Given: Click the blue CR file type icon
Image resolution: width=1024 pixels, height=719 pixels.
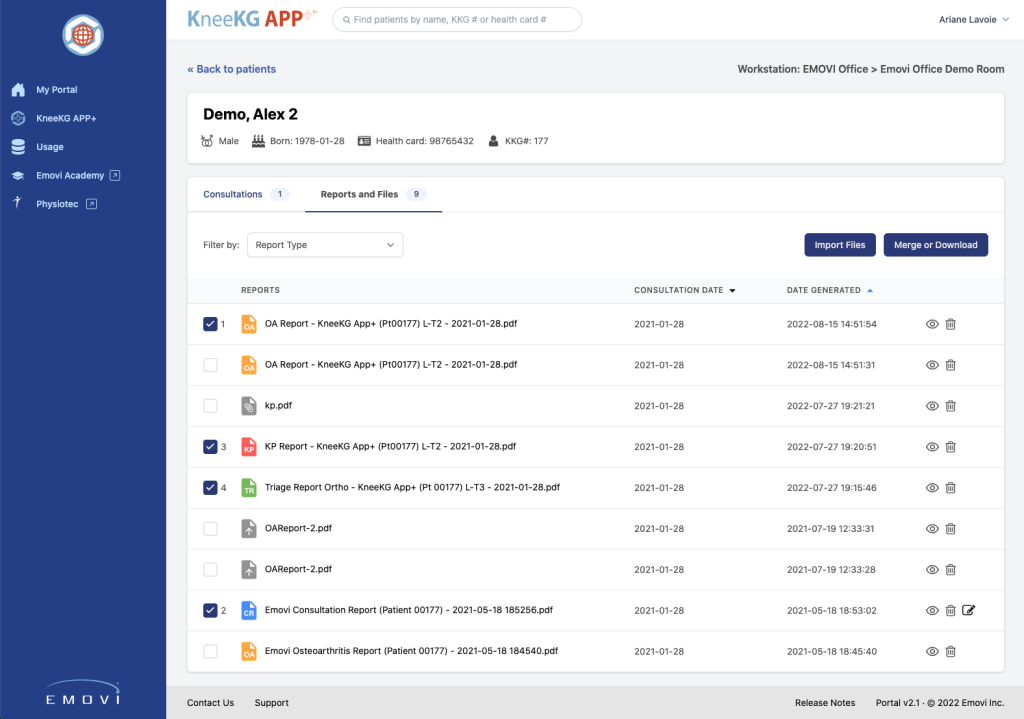Looking at the screenshot, I should point(249,611).
